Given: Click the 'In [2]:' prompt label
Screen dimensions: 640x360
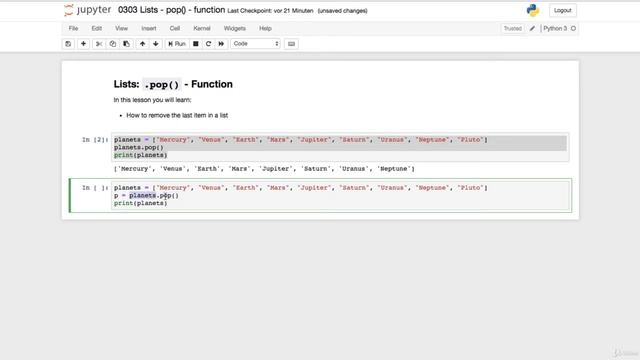Looking at the screenshot, I should point(95,140).
